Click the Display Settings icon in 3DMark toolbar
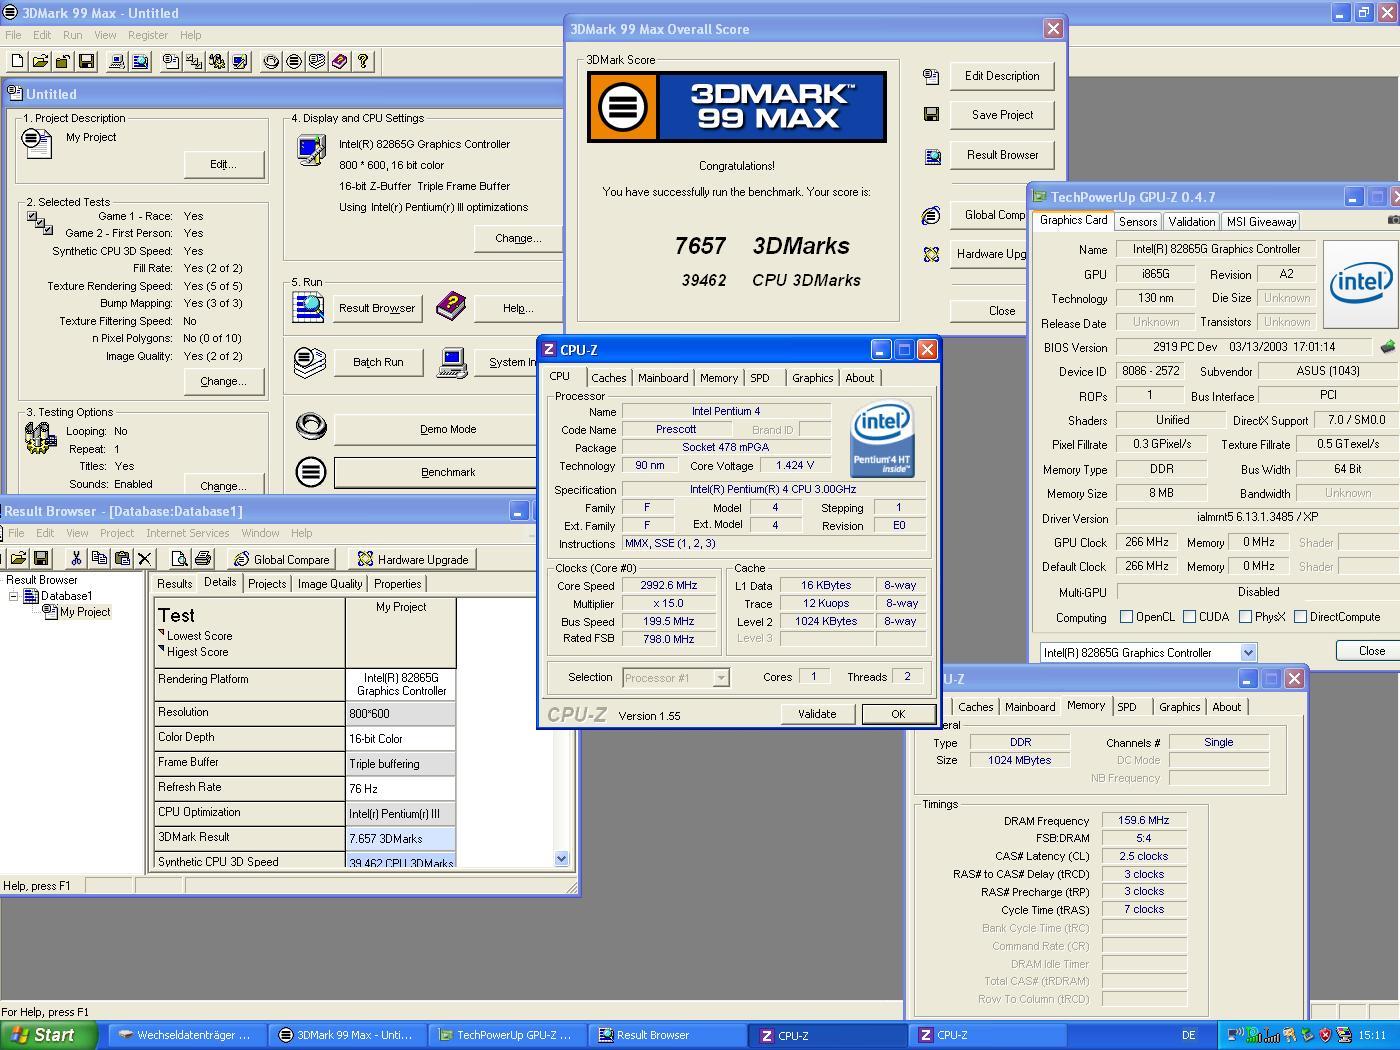1400x1050 pixels. pyautogui.click(x=240, y=62)
